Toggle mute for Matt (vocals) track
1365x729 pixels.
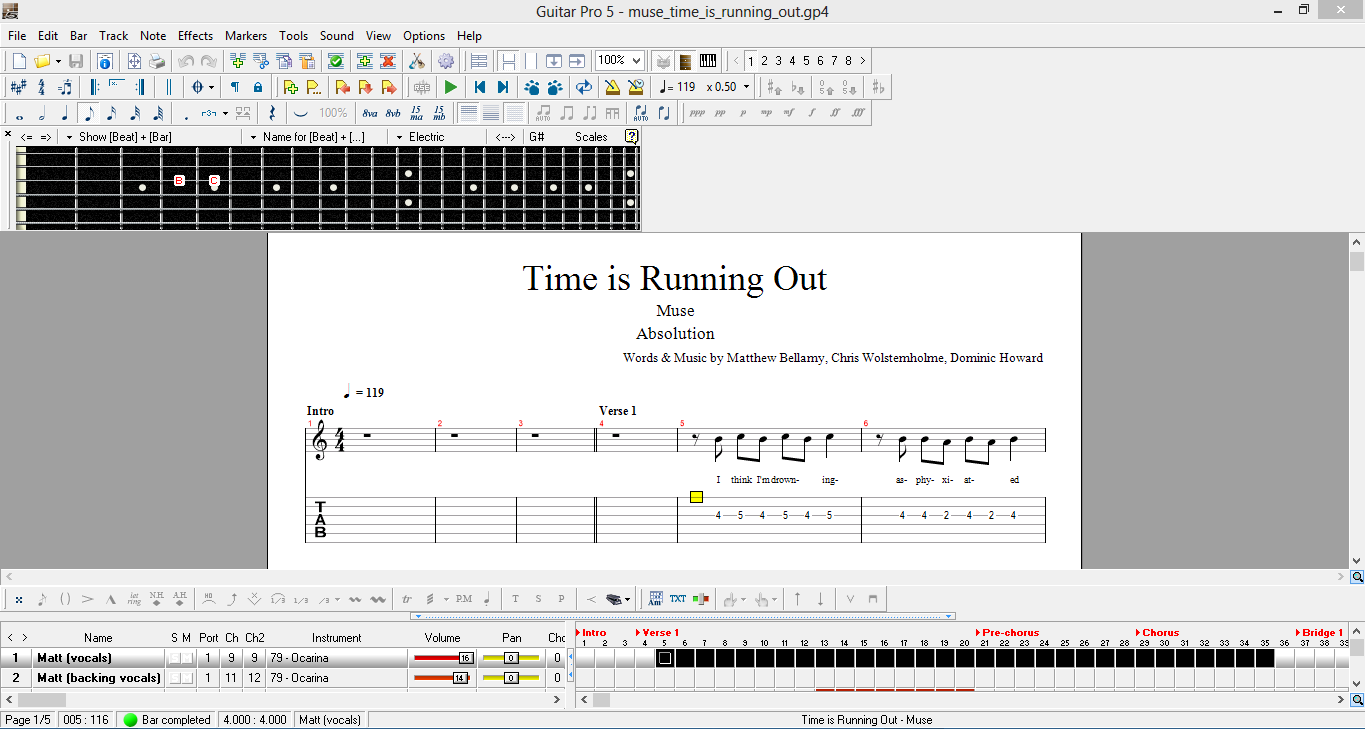pyautogui.click(x=187, y=658)
